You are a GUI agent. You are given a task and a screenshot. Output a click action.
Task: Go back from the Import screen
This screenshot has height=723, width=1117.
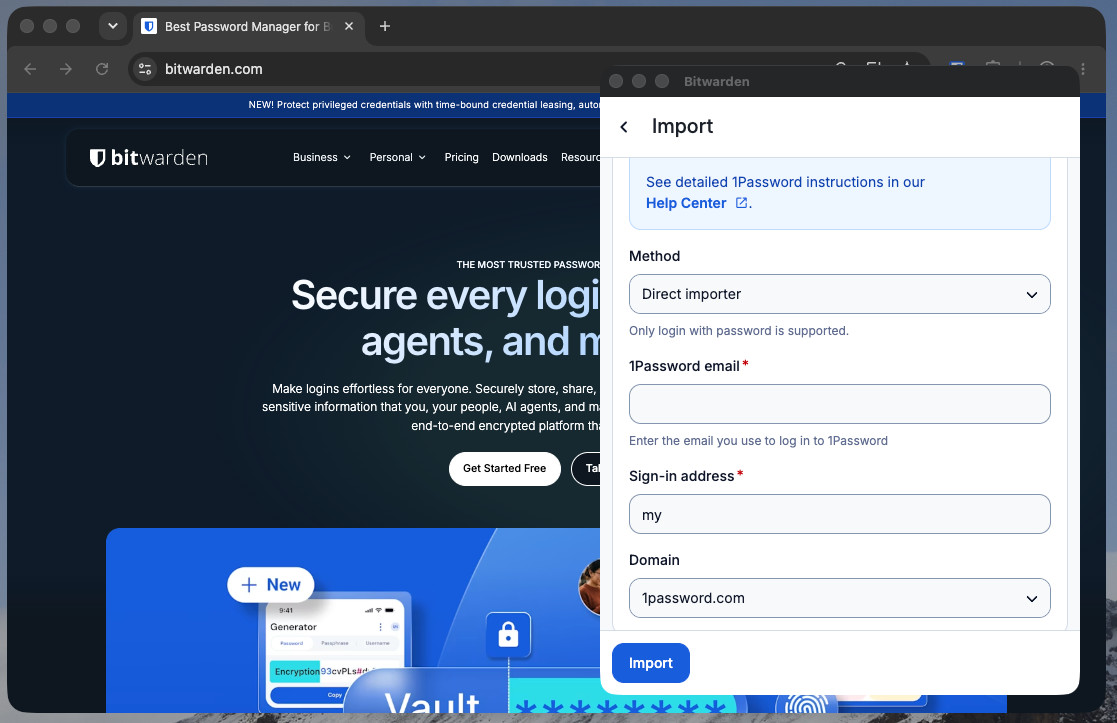[624, 127]
